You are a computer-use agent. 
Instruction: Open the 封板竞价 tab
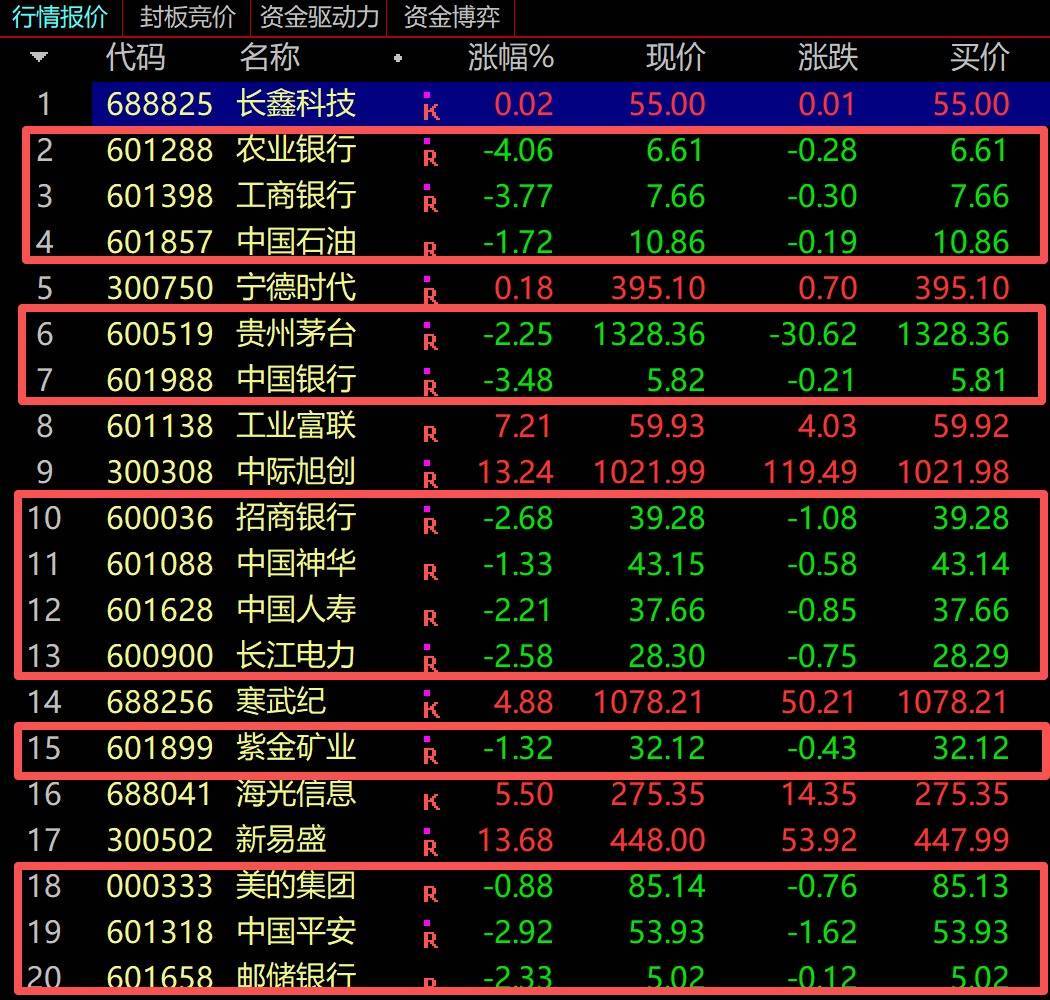click(187, 17)
